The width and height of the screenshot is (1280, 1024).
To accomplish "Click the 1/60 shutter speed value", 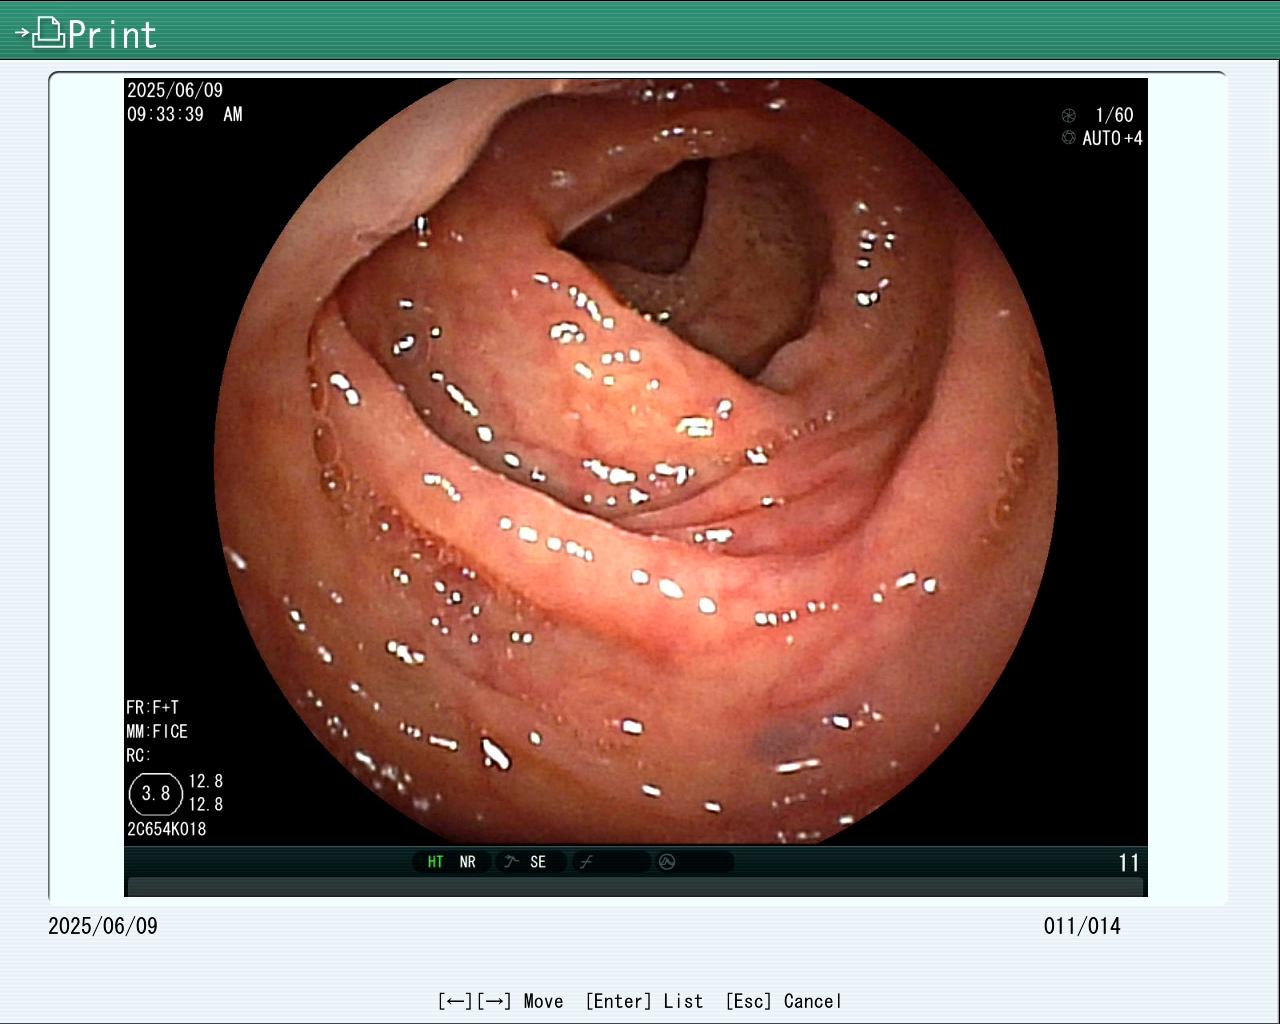I will 1114,115.
